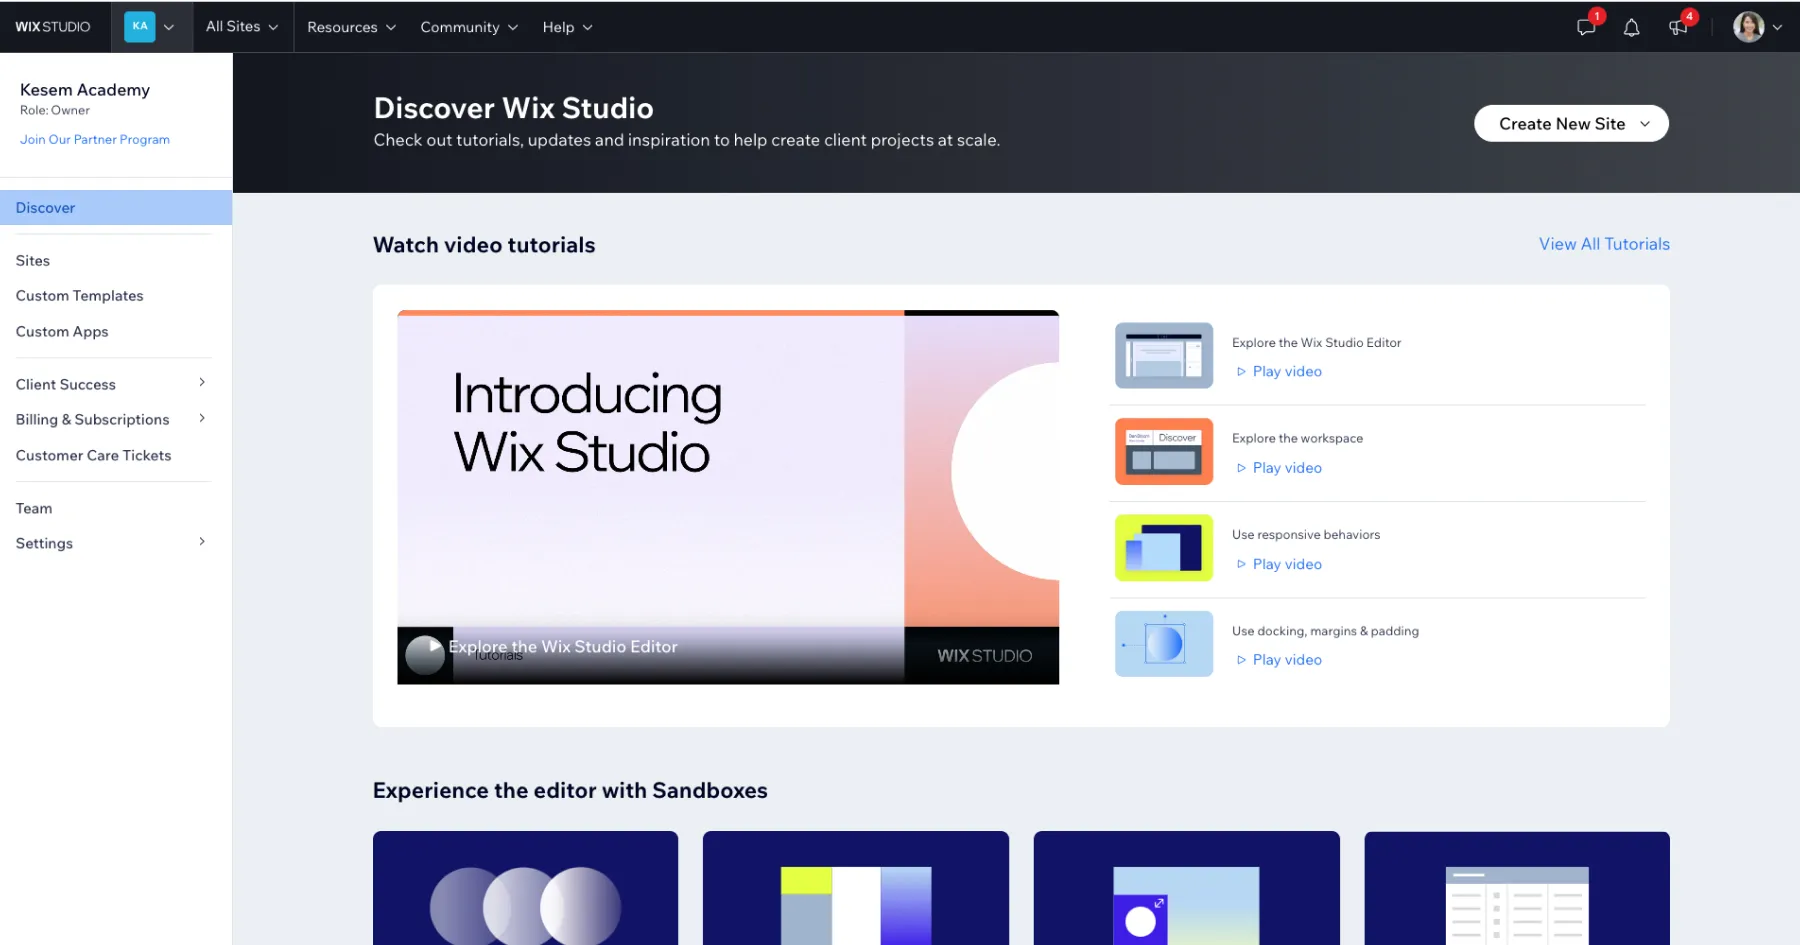Play video for Use responsive behaviors

[x=1279, y=564]
